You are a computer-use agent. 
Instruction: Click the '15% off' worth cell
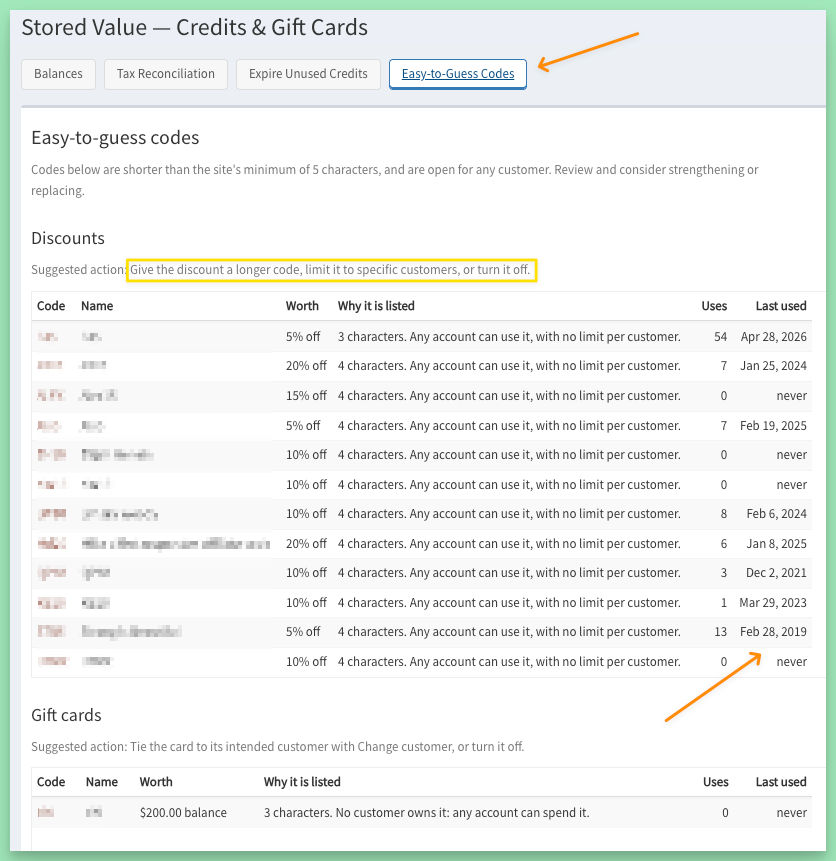[306, 395]
